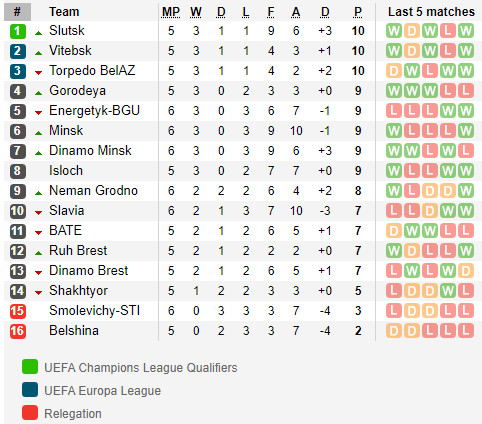Image resolution: width=482 pixels, height=424 pixels.
Task: Click Slutsk's most recent W result badge
Action: coord(466,31)
